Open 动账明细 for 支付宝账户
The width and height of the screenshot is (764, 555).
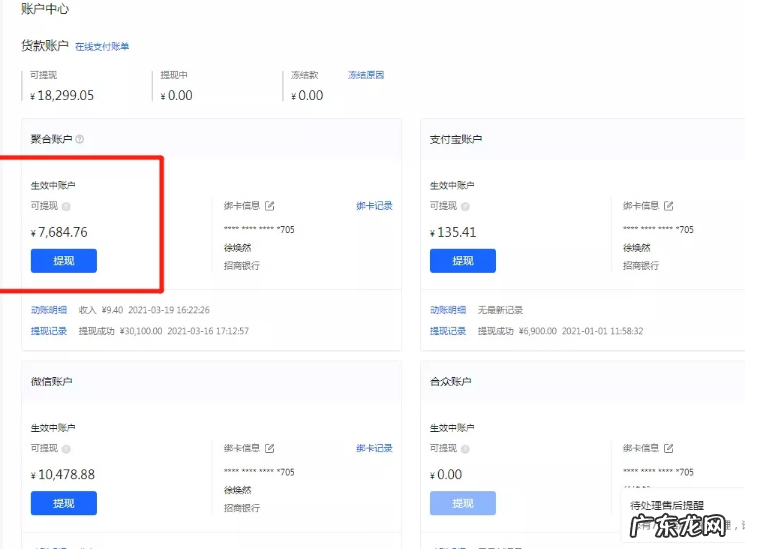tap(448, 310)
